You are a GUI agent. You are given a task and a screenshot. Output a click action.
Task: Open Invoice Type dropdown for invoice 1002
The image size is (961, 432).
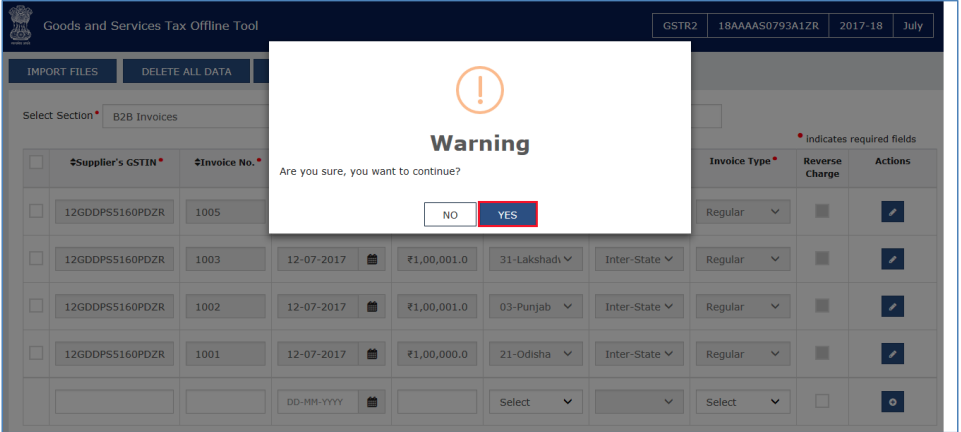click(x=743, y=306)
